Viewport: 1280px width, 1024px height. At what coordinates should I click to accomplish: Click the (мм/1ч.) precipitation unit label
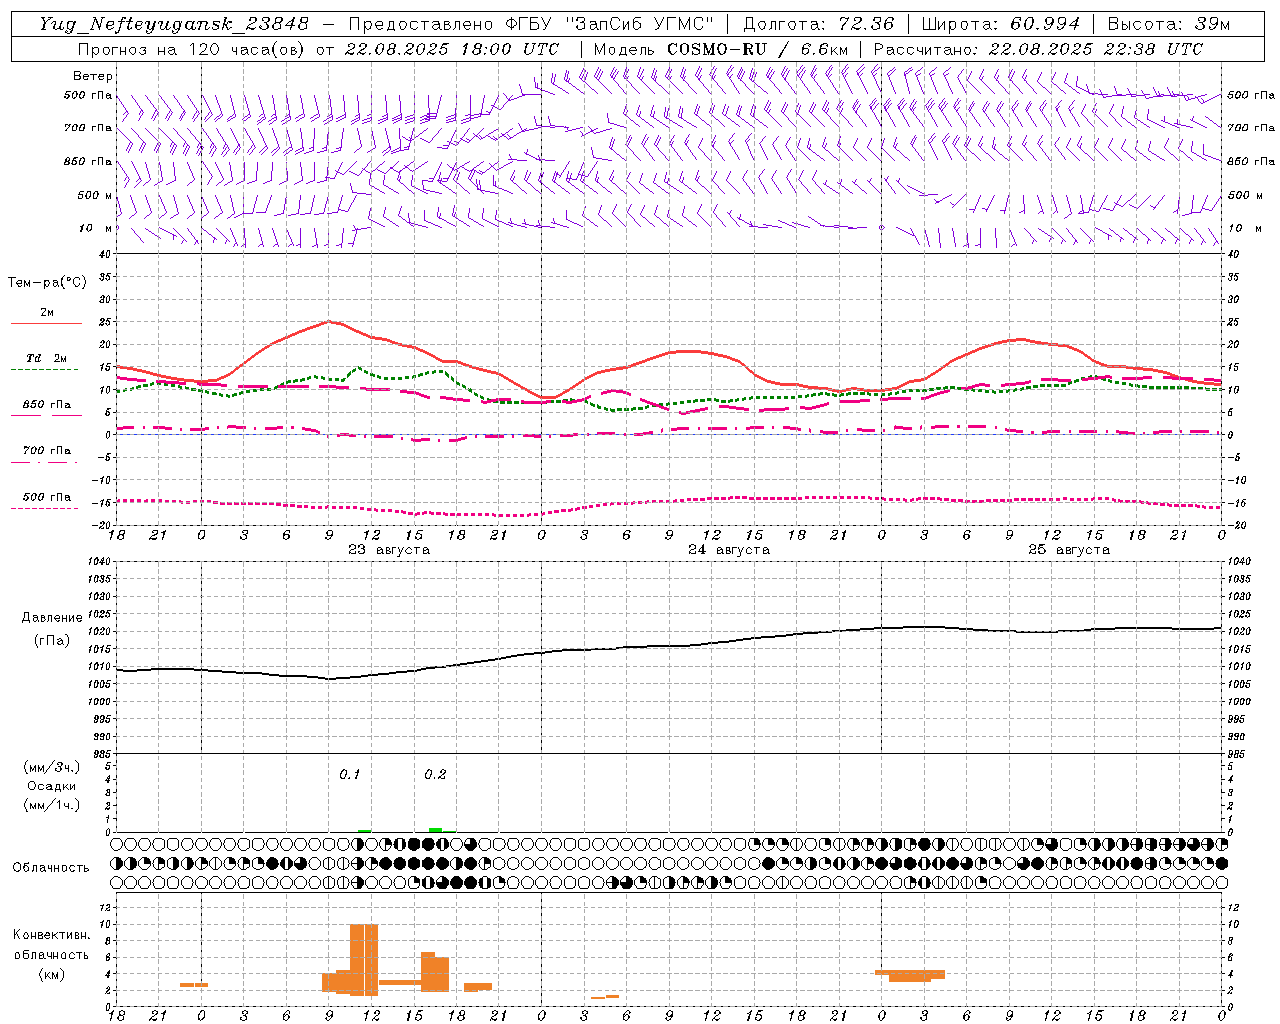(x=51, y=805)
